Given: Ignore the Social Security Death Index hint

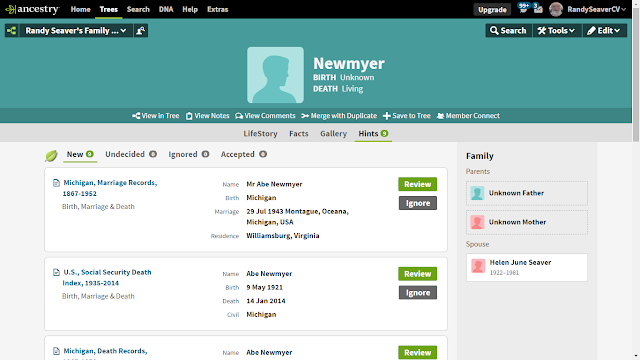Looking at the screenshot, I should pos(418,292).
